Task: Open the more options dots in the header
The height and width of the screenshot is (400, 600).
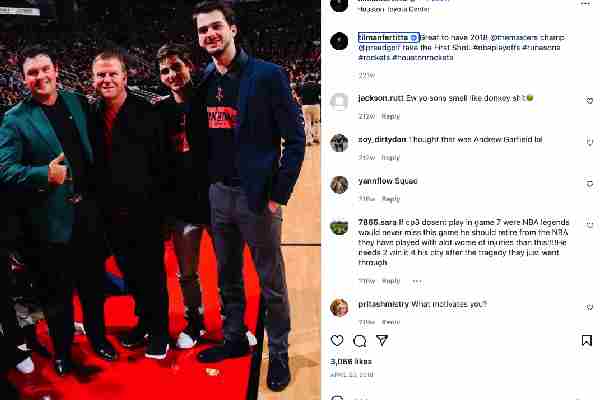Action: (x=585, y=4)
